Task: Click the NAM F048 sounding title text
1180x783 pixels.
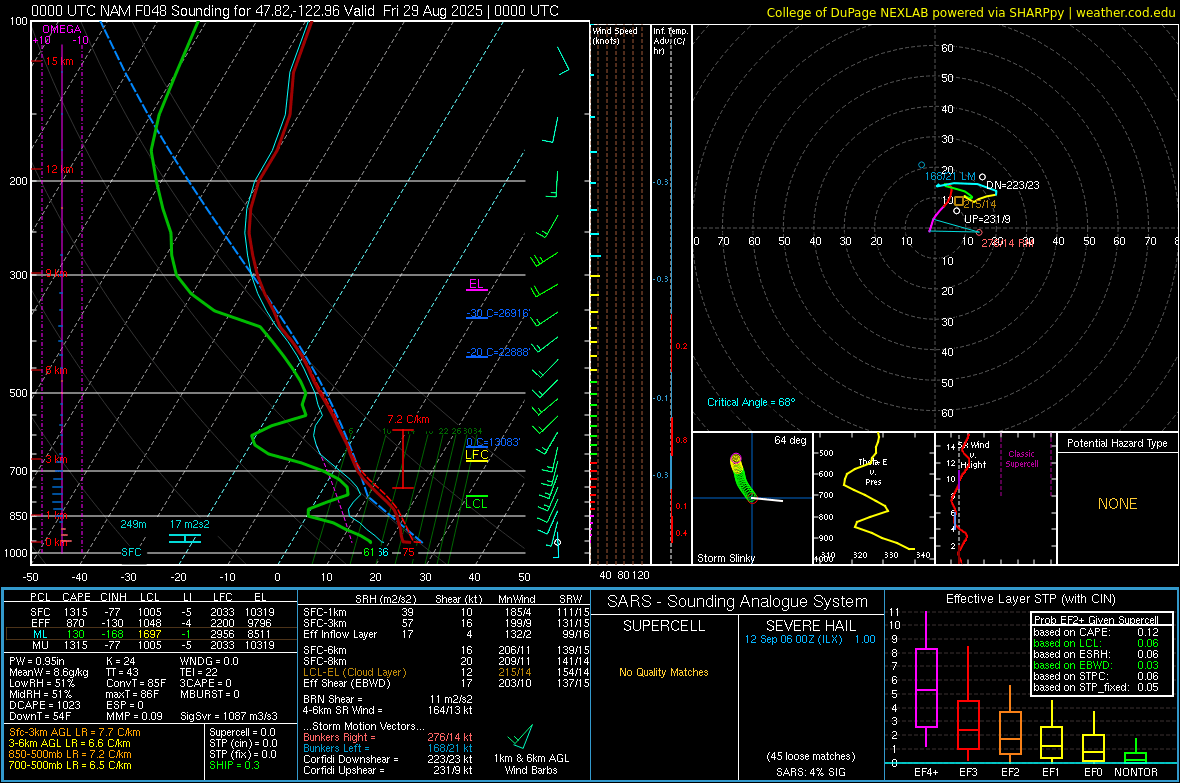Action: 295,11
